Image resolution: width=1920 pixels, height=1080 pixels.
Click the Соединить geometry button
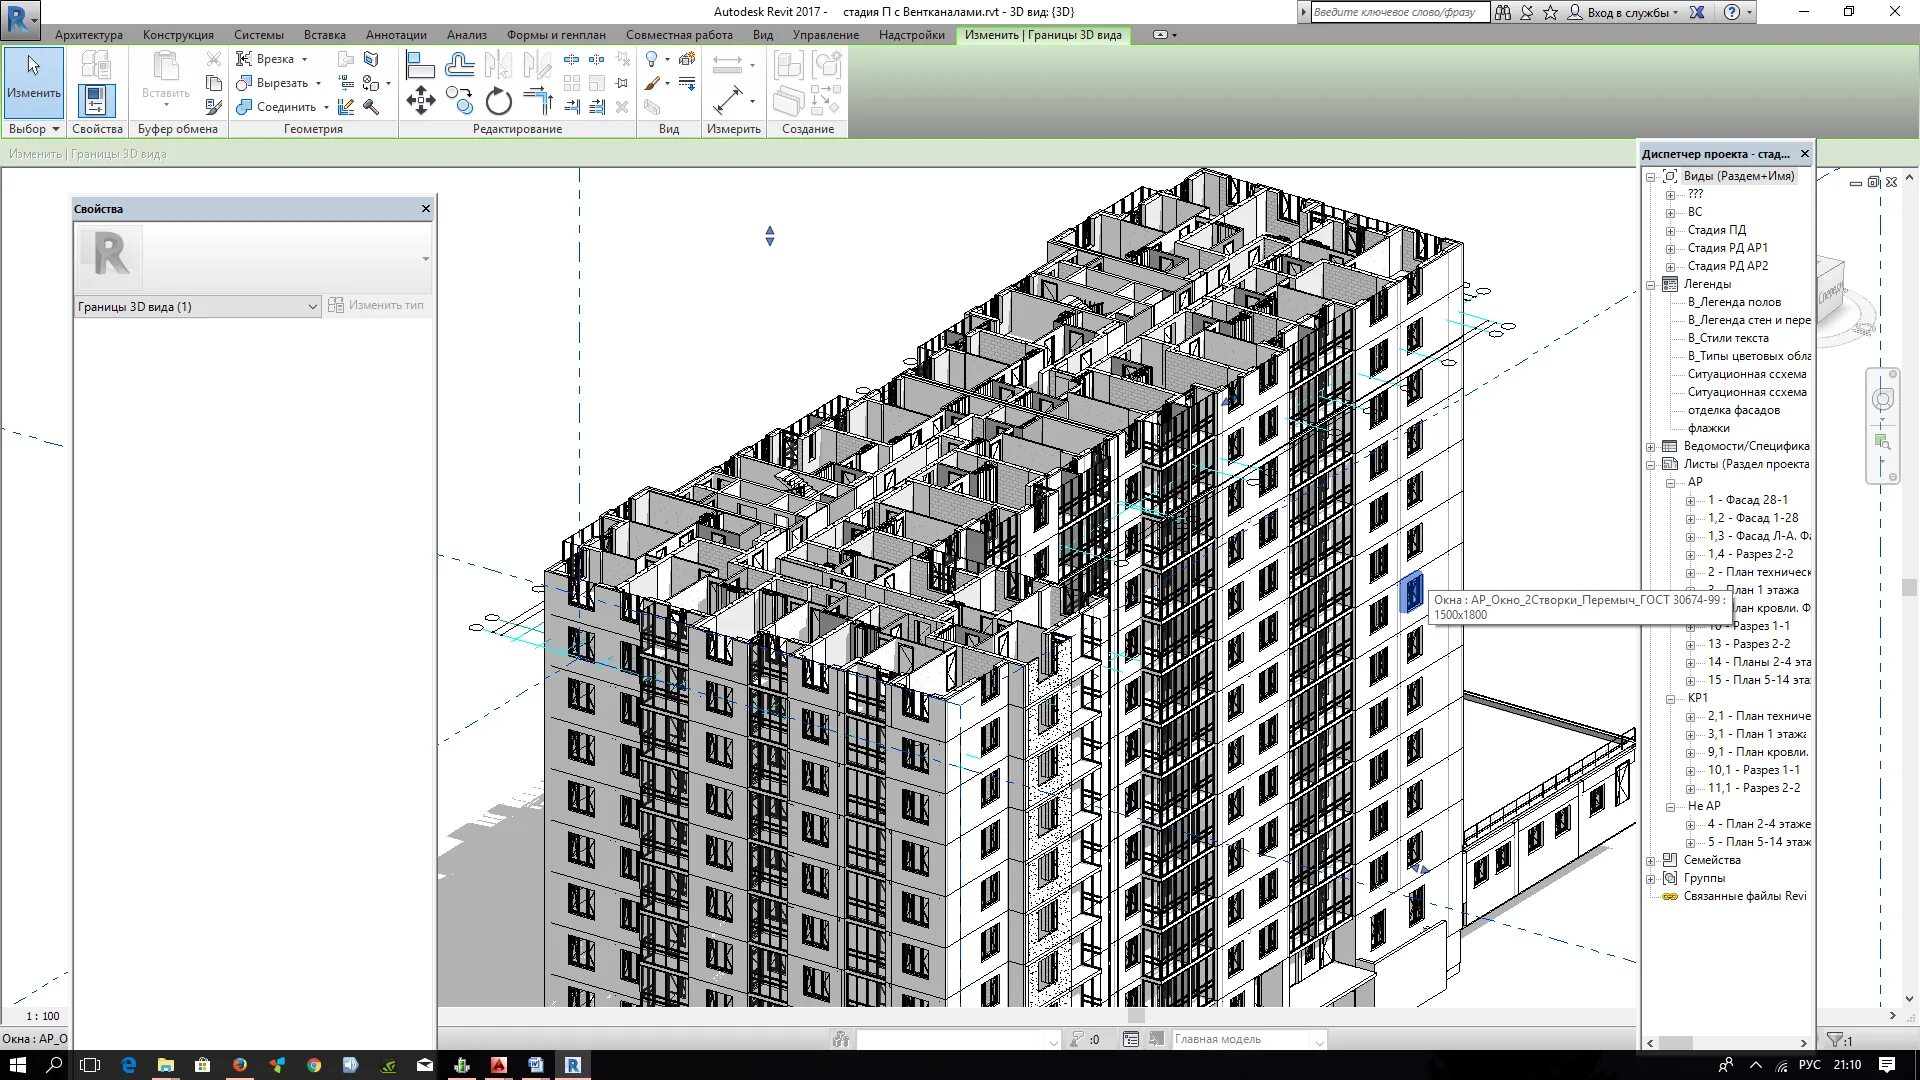pos(285,107)
